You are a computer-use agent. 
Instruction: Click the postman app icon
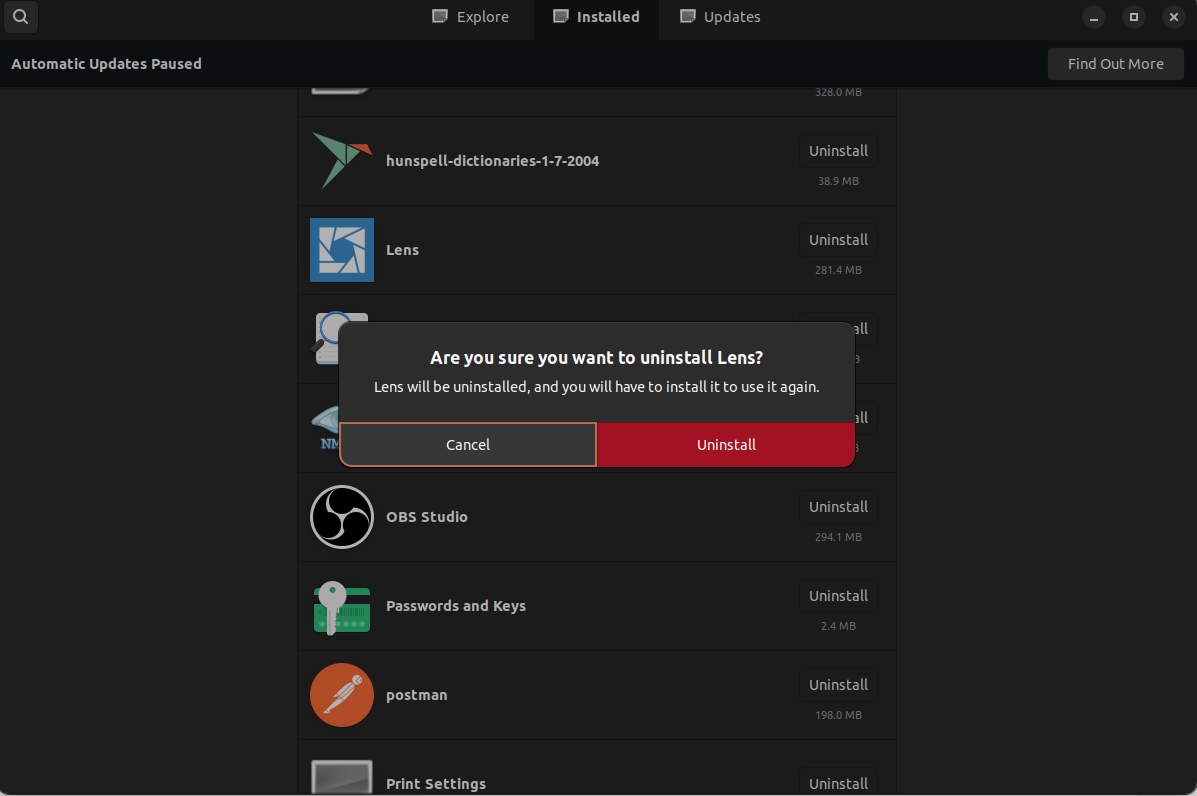point(342,695)
